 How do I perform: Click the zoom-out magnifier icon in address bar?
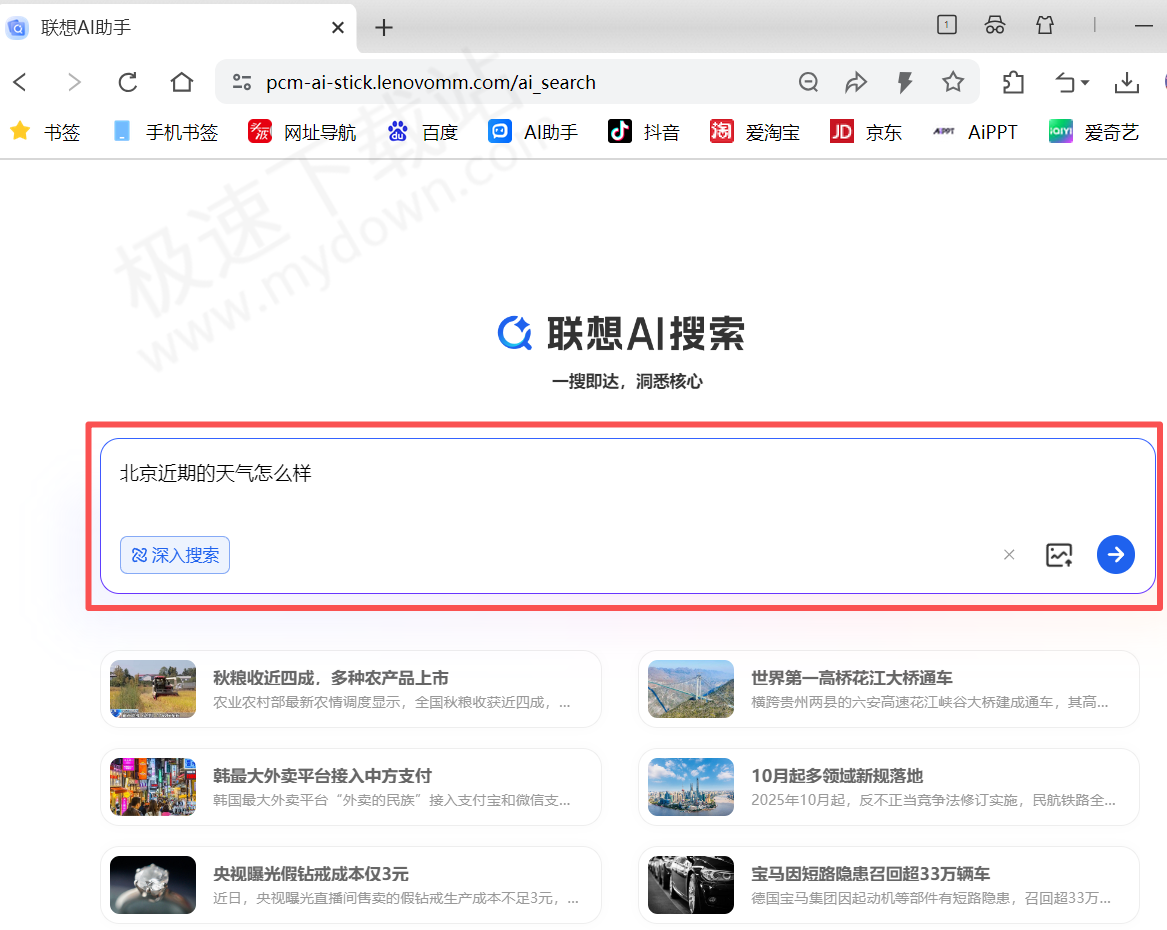tap(808, 82)
